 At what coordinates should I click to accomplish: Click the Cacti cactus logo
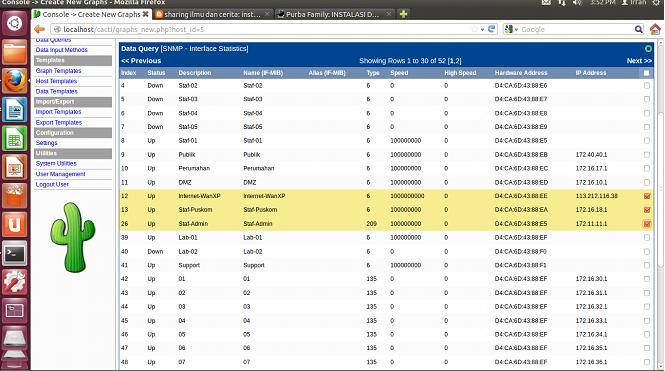click(x=73, y=237)
